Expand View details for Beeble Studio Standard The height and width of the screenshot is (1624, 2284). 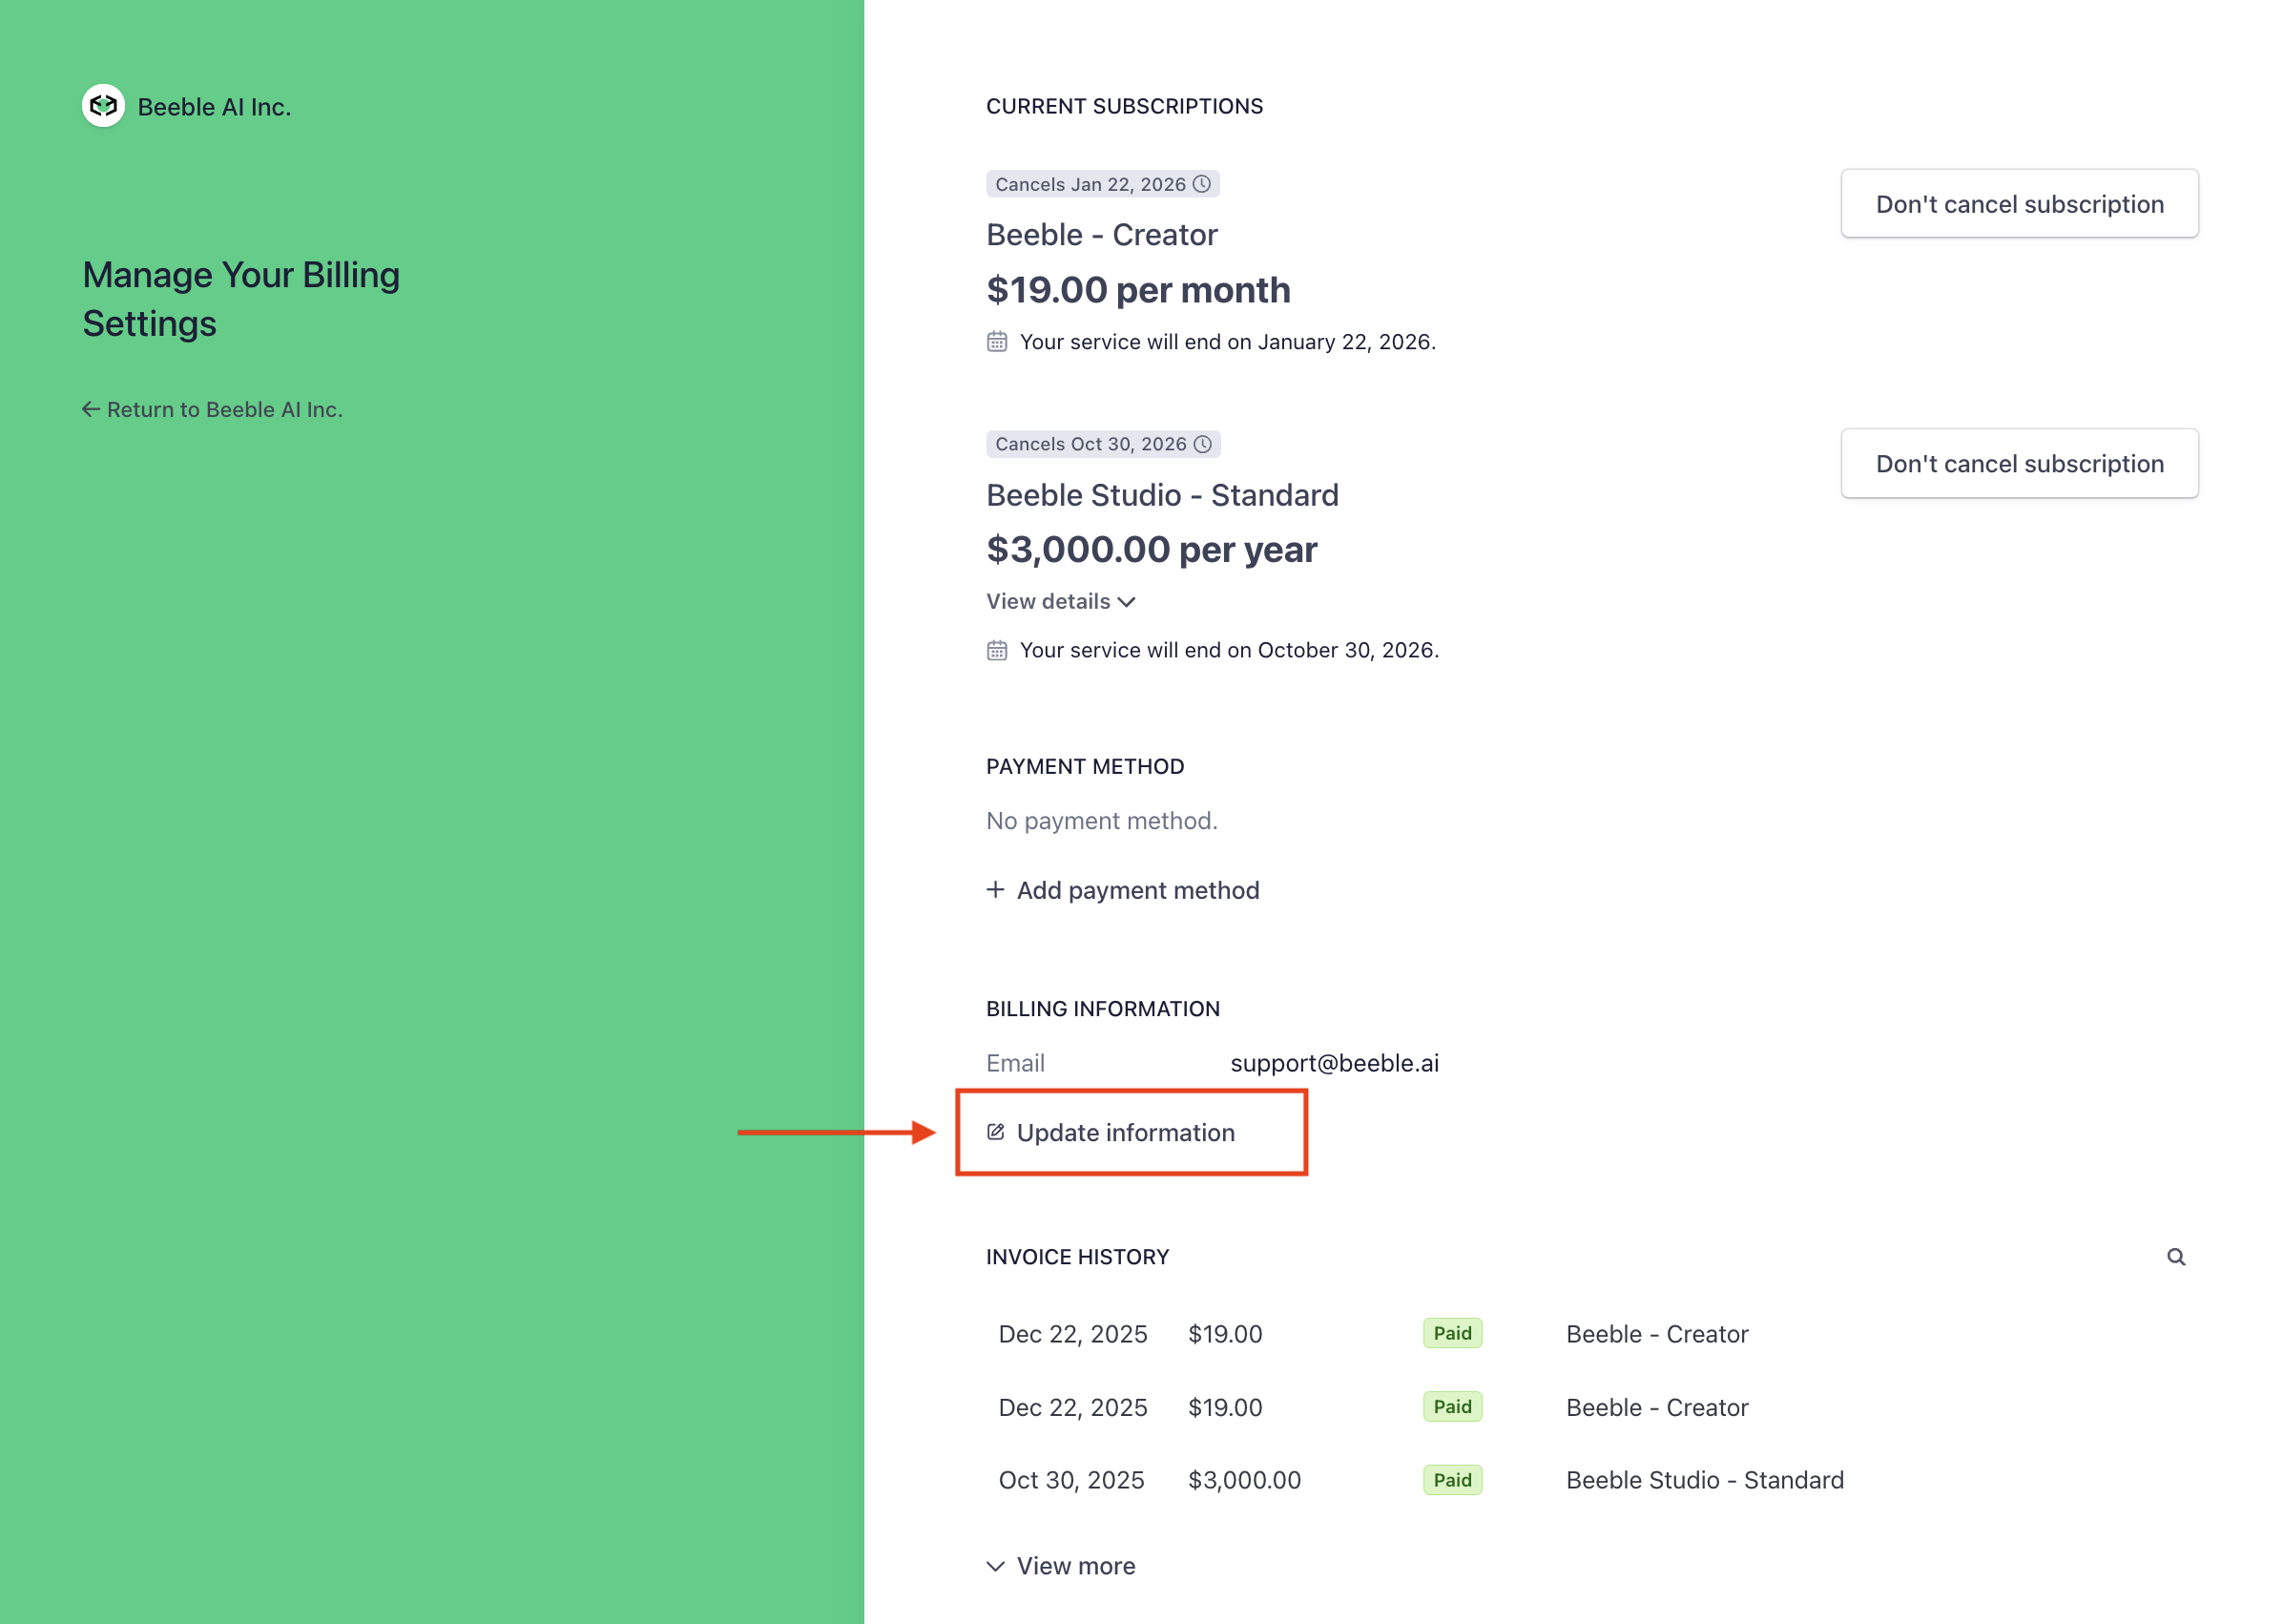[1060, 601]
